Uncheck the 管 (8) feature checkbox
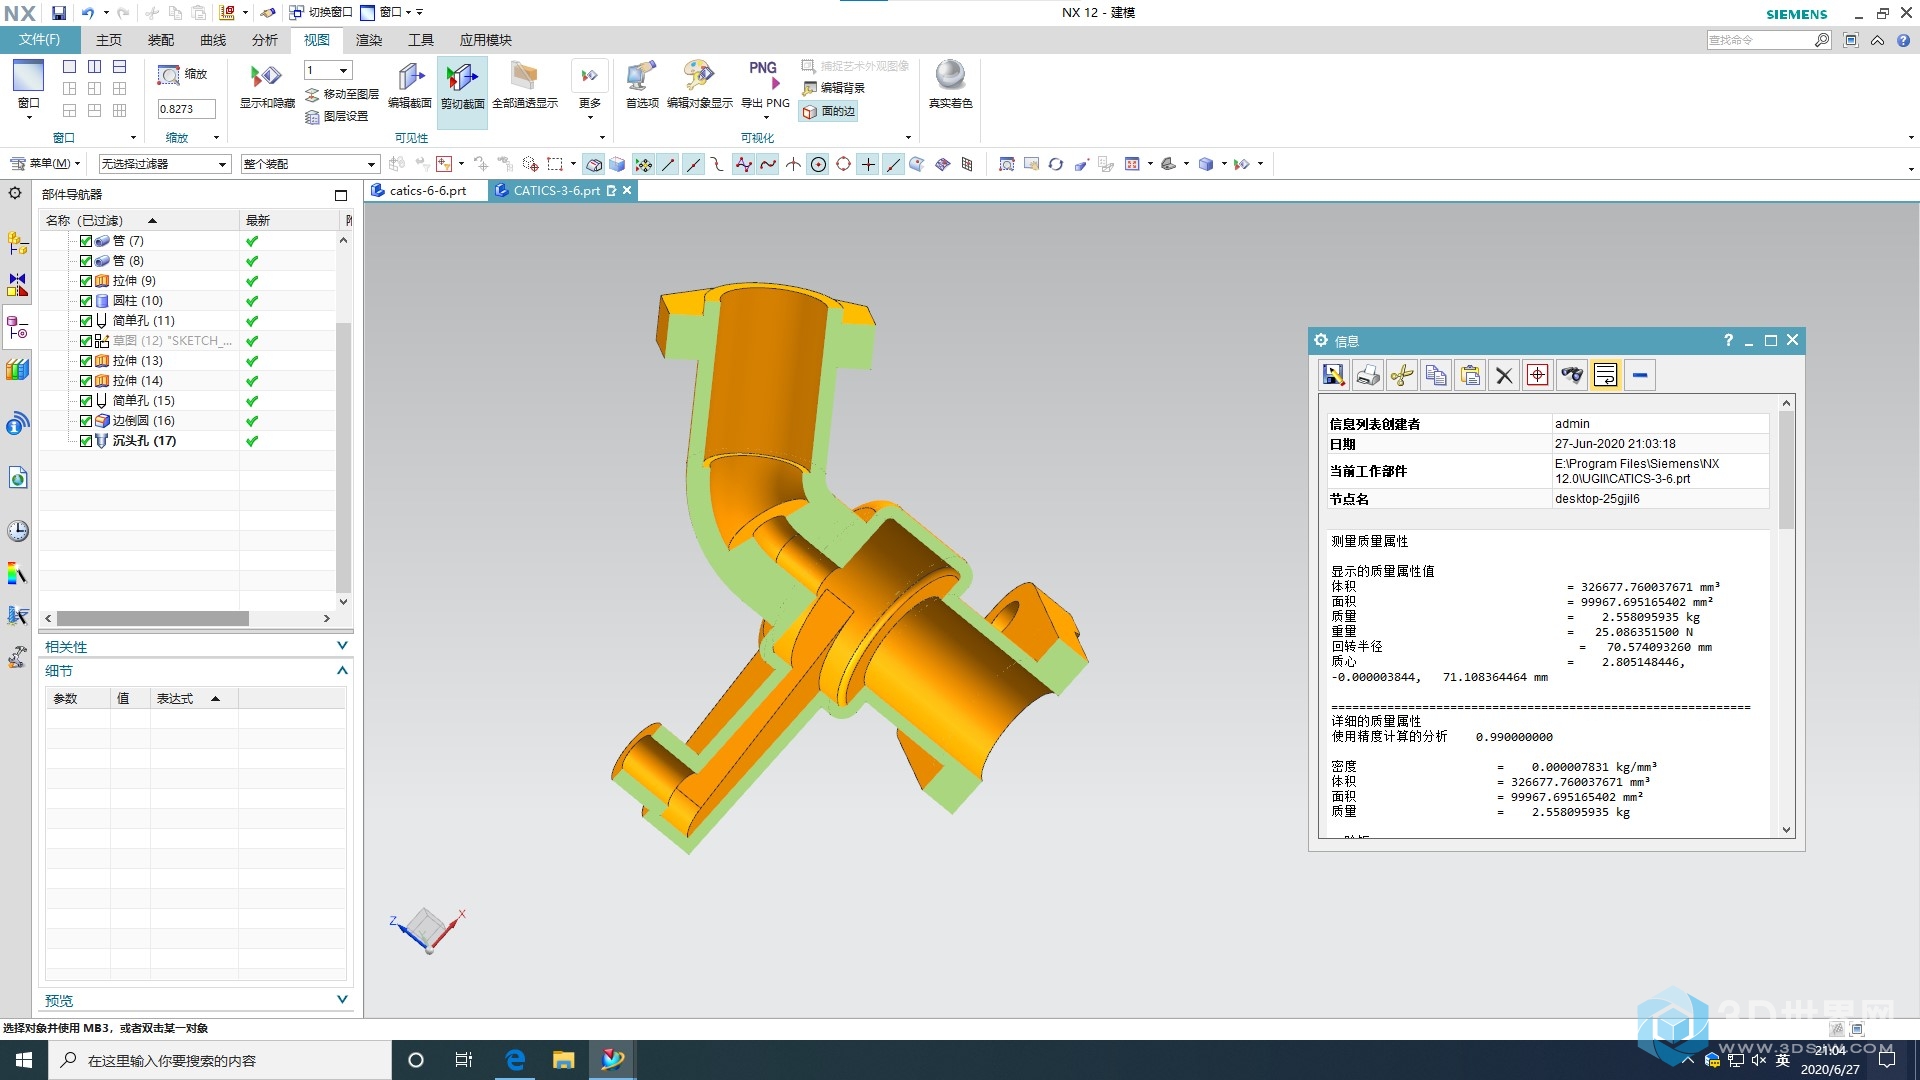Image resolution: width=1920 pixels, height=1080 pixels. click(86, 261)
